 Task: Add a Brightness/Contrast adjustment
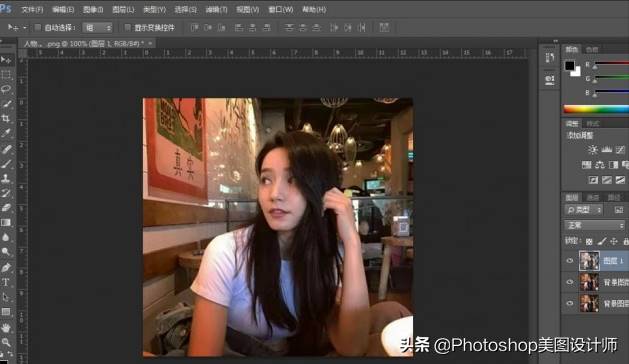(x=592, y=150)
